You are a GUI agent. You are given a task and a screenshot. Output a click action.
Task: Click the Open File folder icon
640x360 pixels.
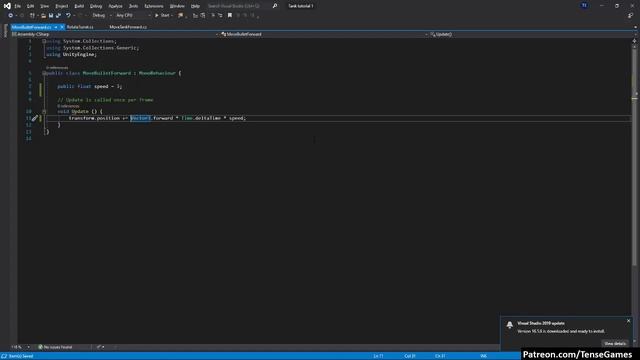43,16
